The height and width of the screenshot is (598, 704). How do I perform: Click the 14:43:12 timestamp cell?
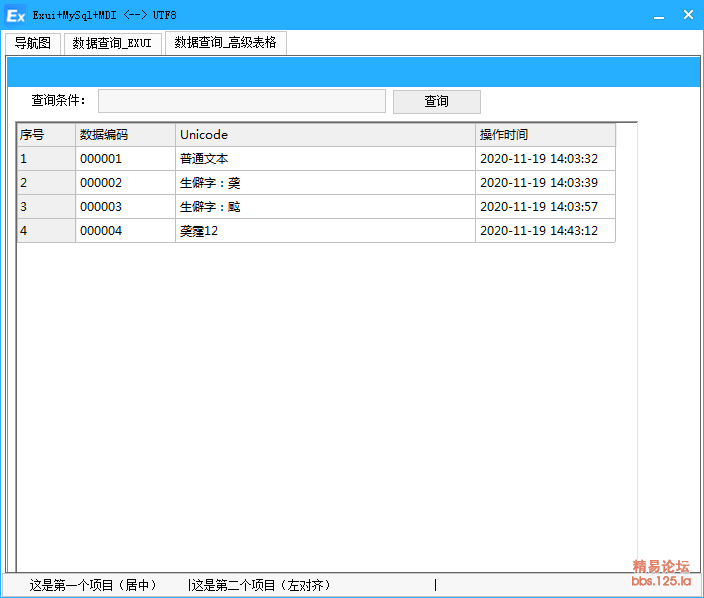click(x=545, y=231)
